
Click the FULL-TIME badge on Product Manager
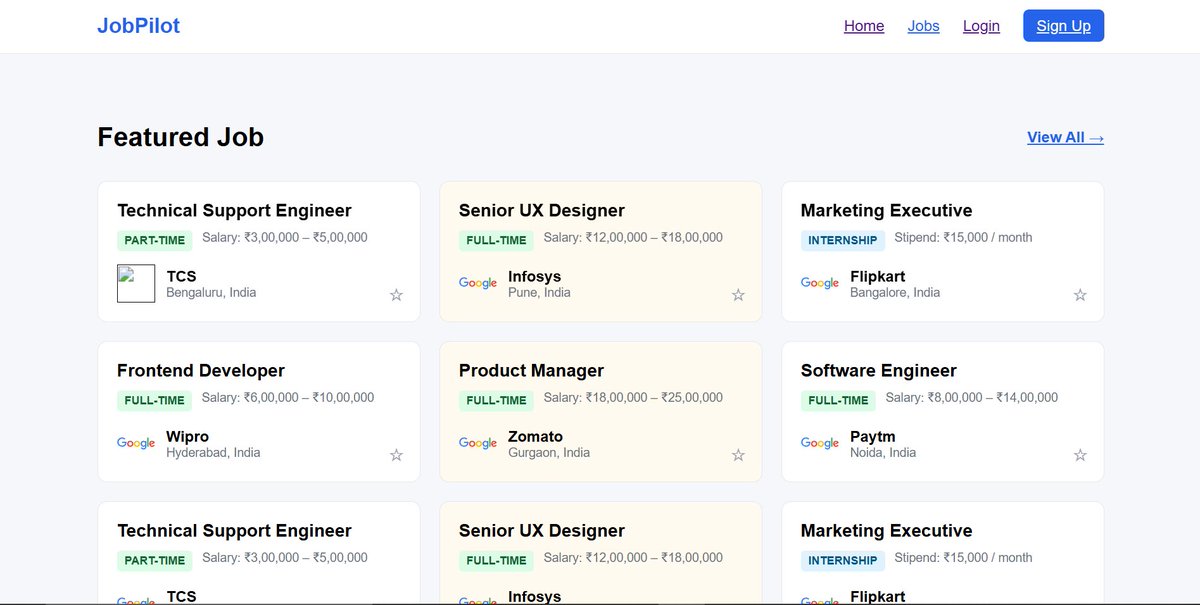pyautogui.click(x=496, y=400)
